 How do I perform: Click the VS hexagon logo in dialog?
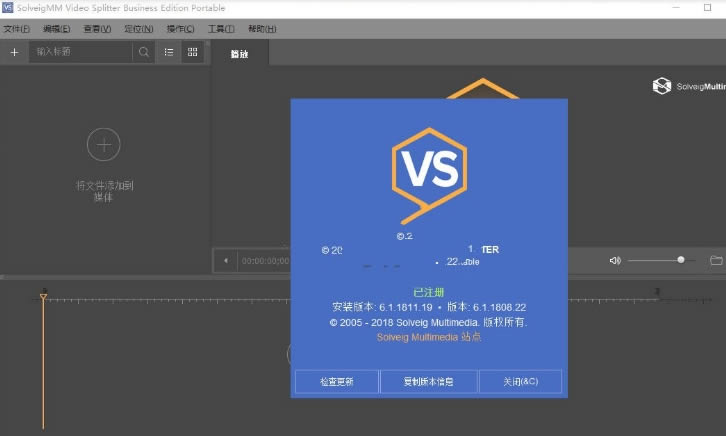point(429,175)
